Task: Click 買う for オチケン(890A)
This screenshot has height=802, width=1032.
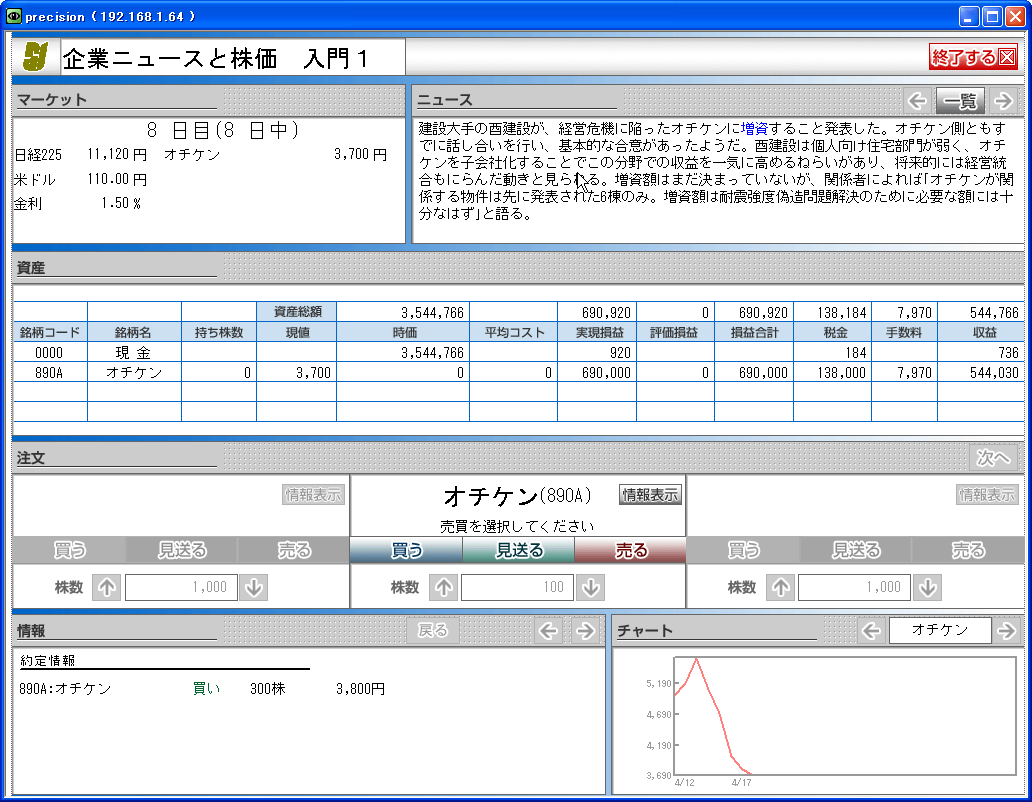Action: pyautogui.click(x=406, y=550)
